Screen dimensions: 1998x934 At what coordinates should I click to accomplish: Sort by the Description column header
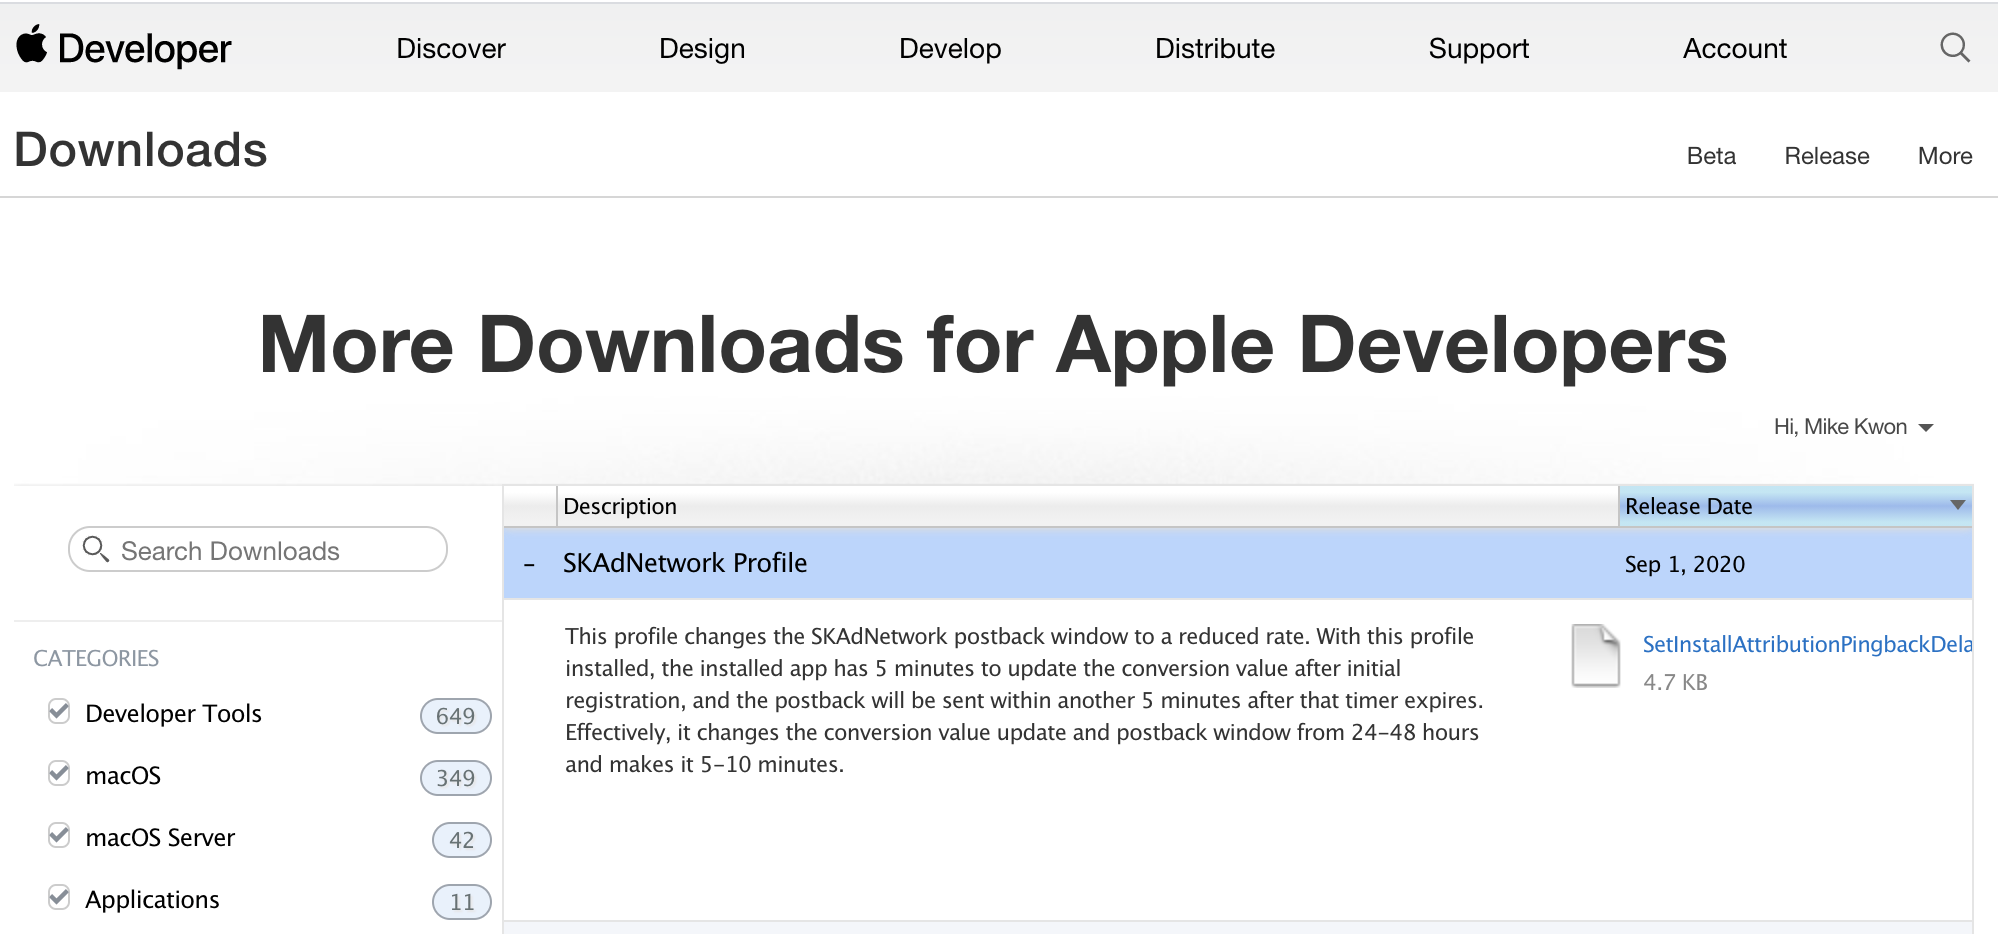pyautogui.click(x=1087, y=506)
